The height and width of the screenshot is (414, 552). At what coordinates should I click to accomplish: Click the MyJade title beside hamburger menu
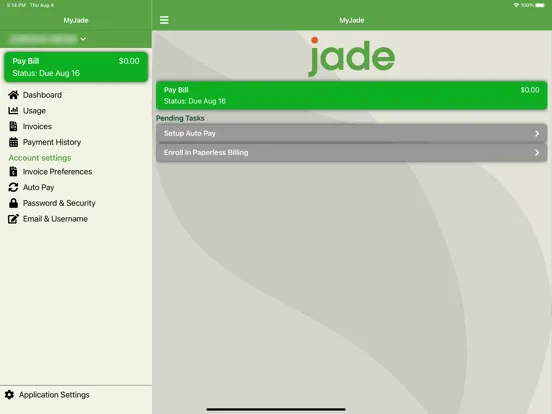[352, 20]
